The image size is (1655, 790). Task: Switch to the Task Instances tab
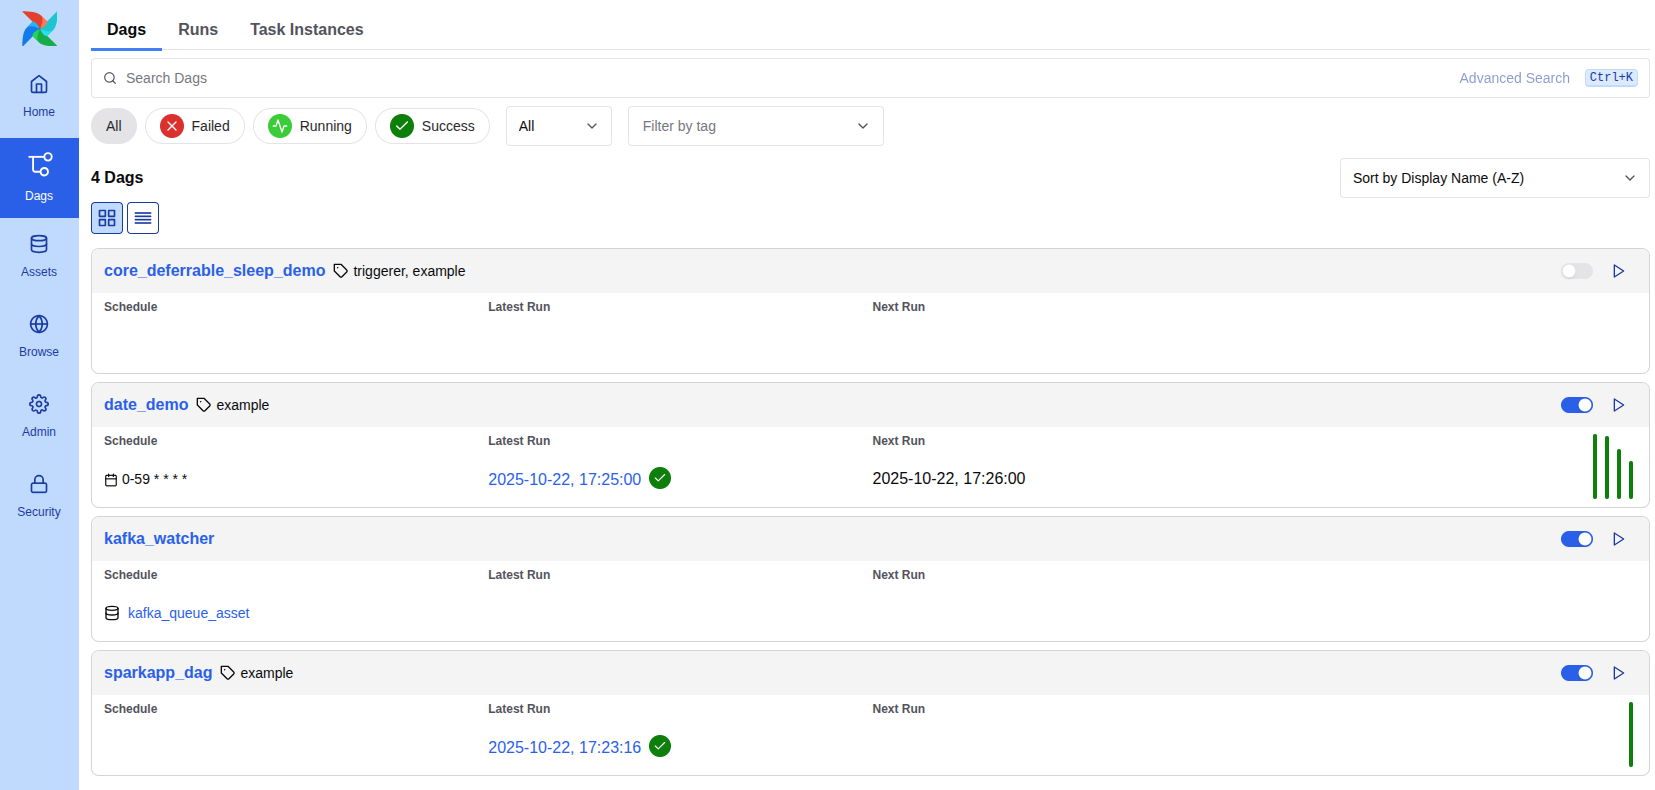(306, 29)
